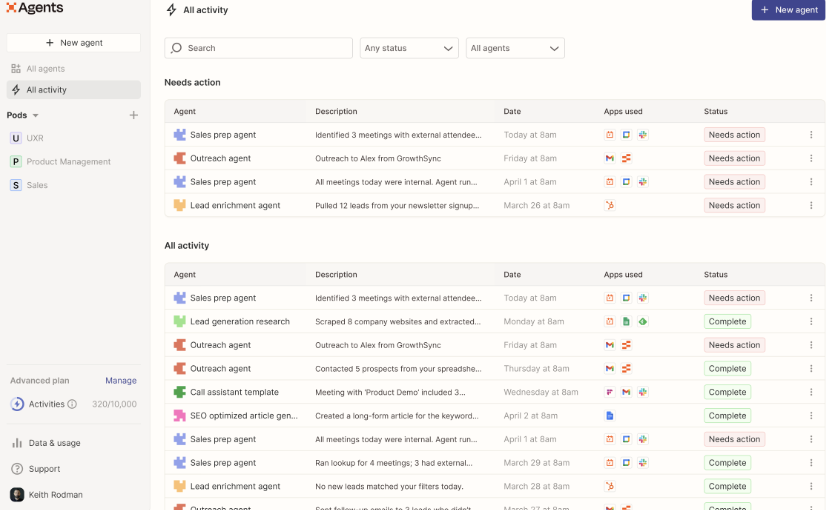Click the Activities lightning circle icon
Screen dimensions: 826x510
[17, 404]
